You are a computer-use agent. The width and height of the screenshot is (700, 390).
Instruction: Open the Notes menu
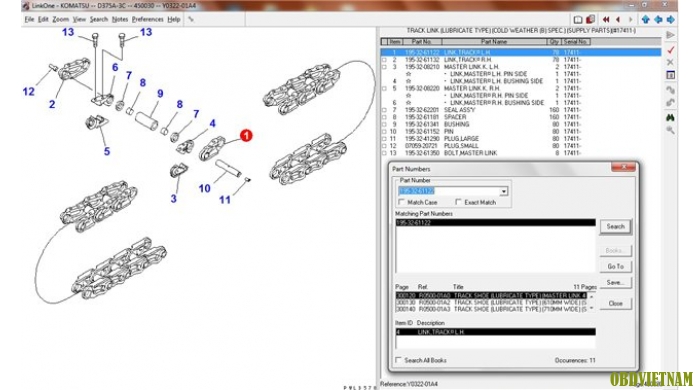[120, 20]
